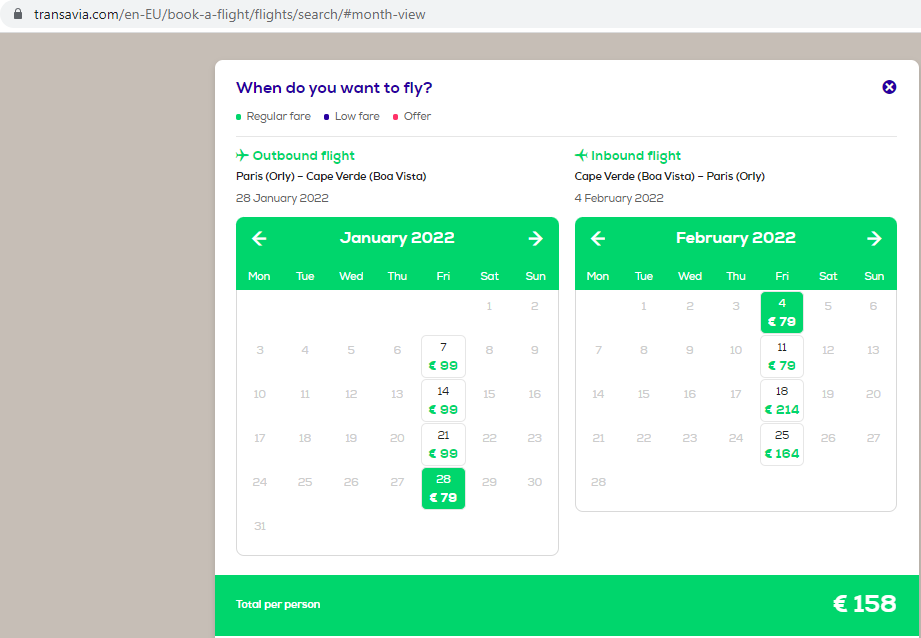Select inbound 11 February at €79

(782, 356)
